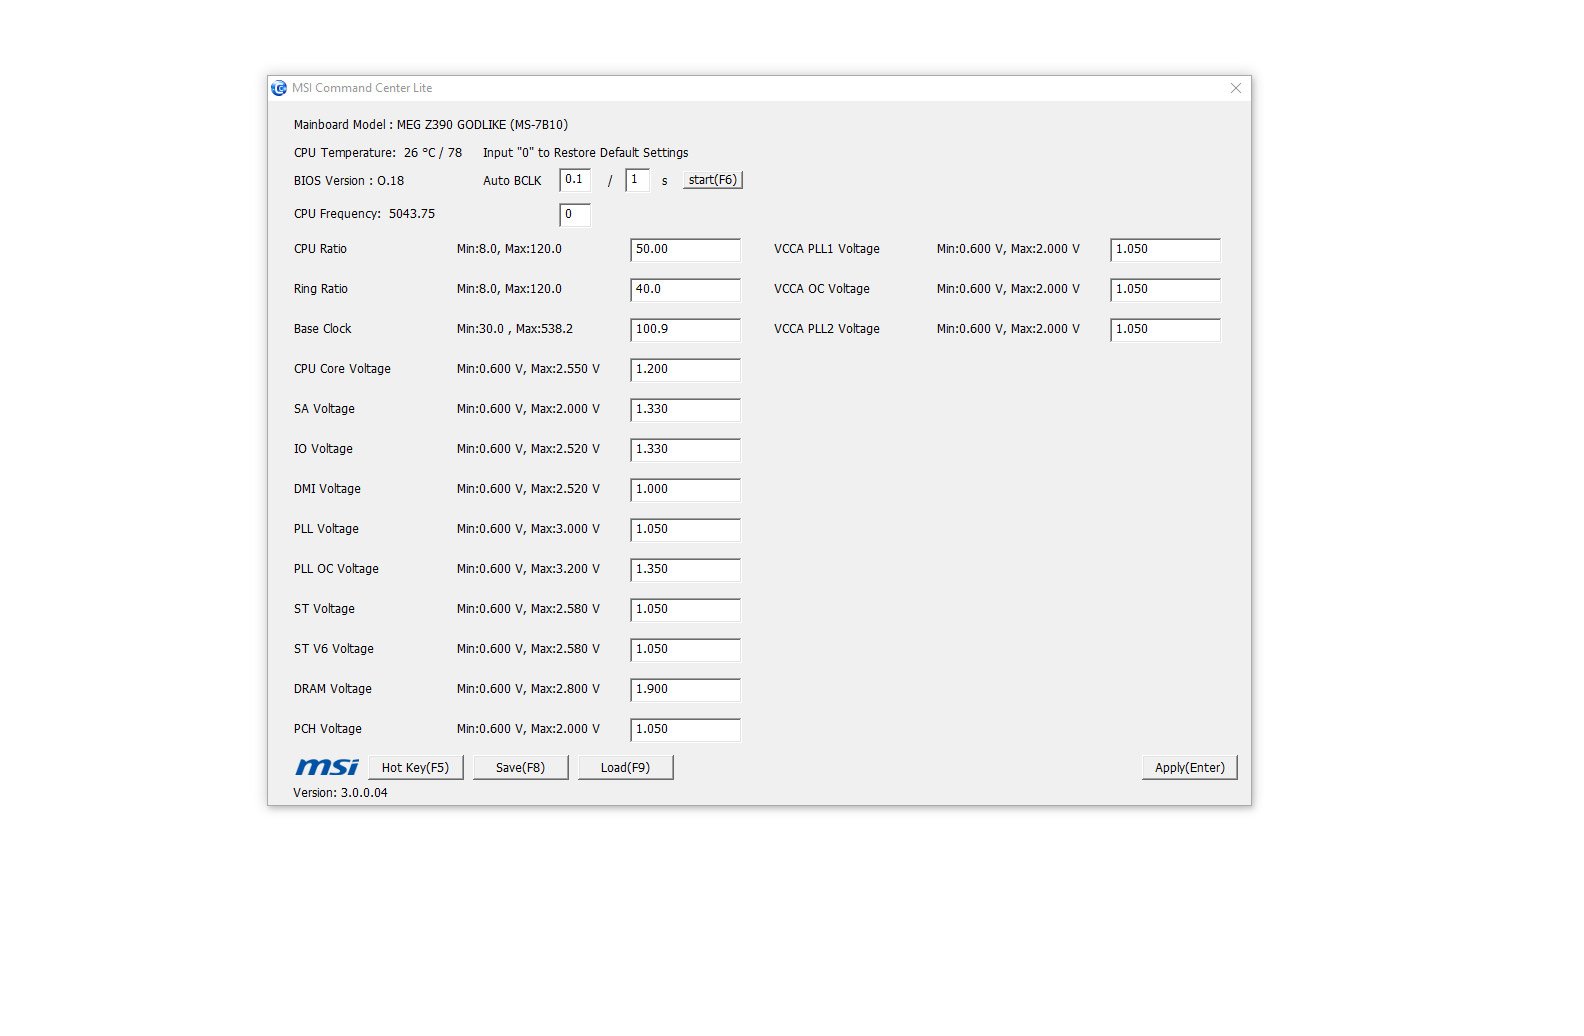The image size is (1584, 1036).
Task: Close the MSI Command Center Lite window
Action: pyautogui.click(x=1236, y=88)
